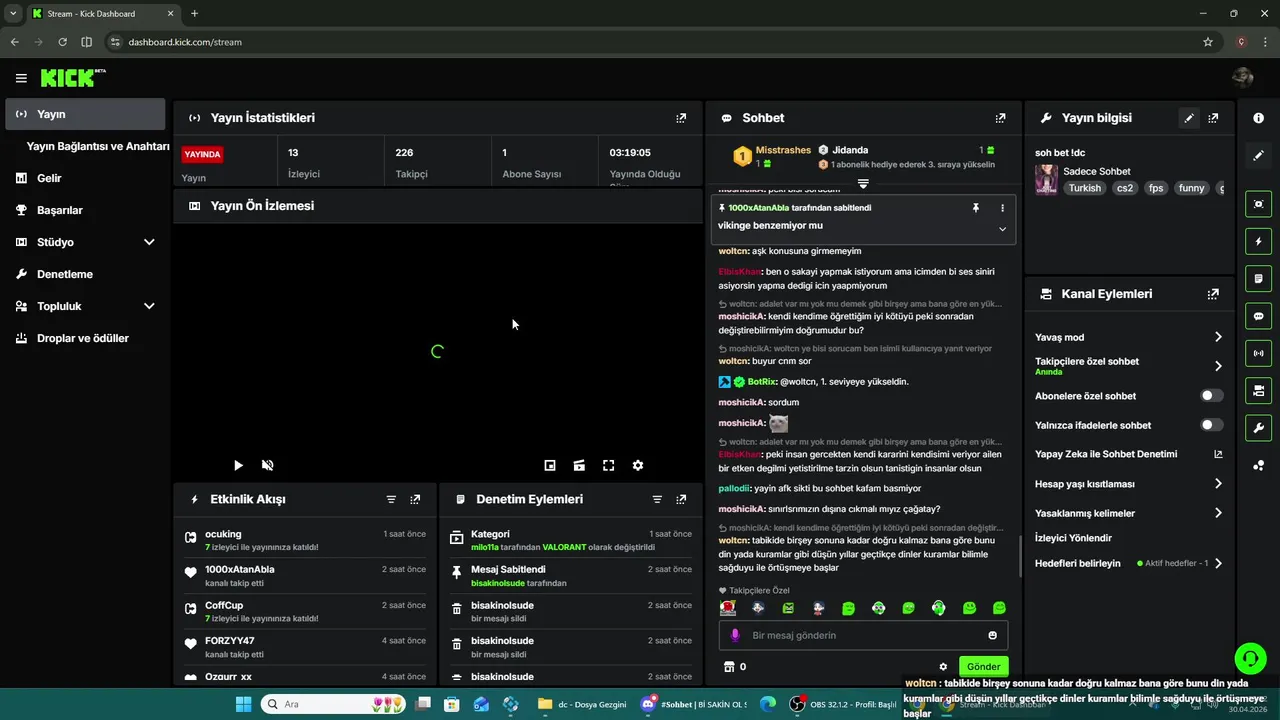This screenshot has height=720, width=1280.
Task: Click the green-outlined capture icon in right rail
Action: 1258,204
